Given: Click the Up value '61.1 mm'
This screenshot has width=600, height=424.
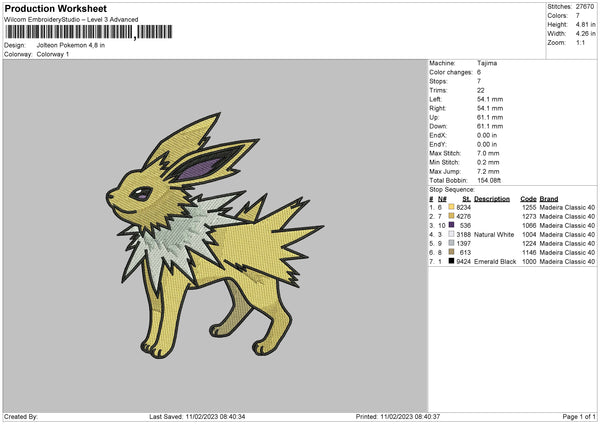Looking at the screenshot, I should (x=490, y=117).
